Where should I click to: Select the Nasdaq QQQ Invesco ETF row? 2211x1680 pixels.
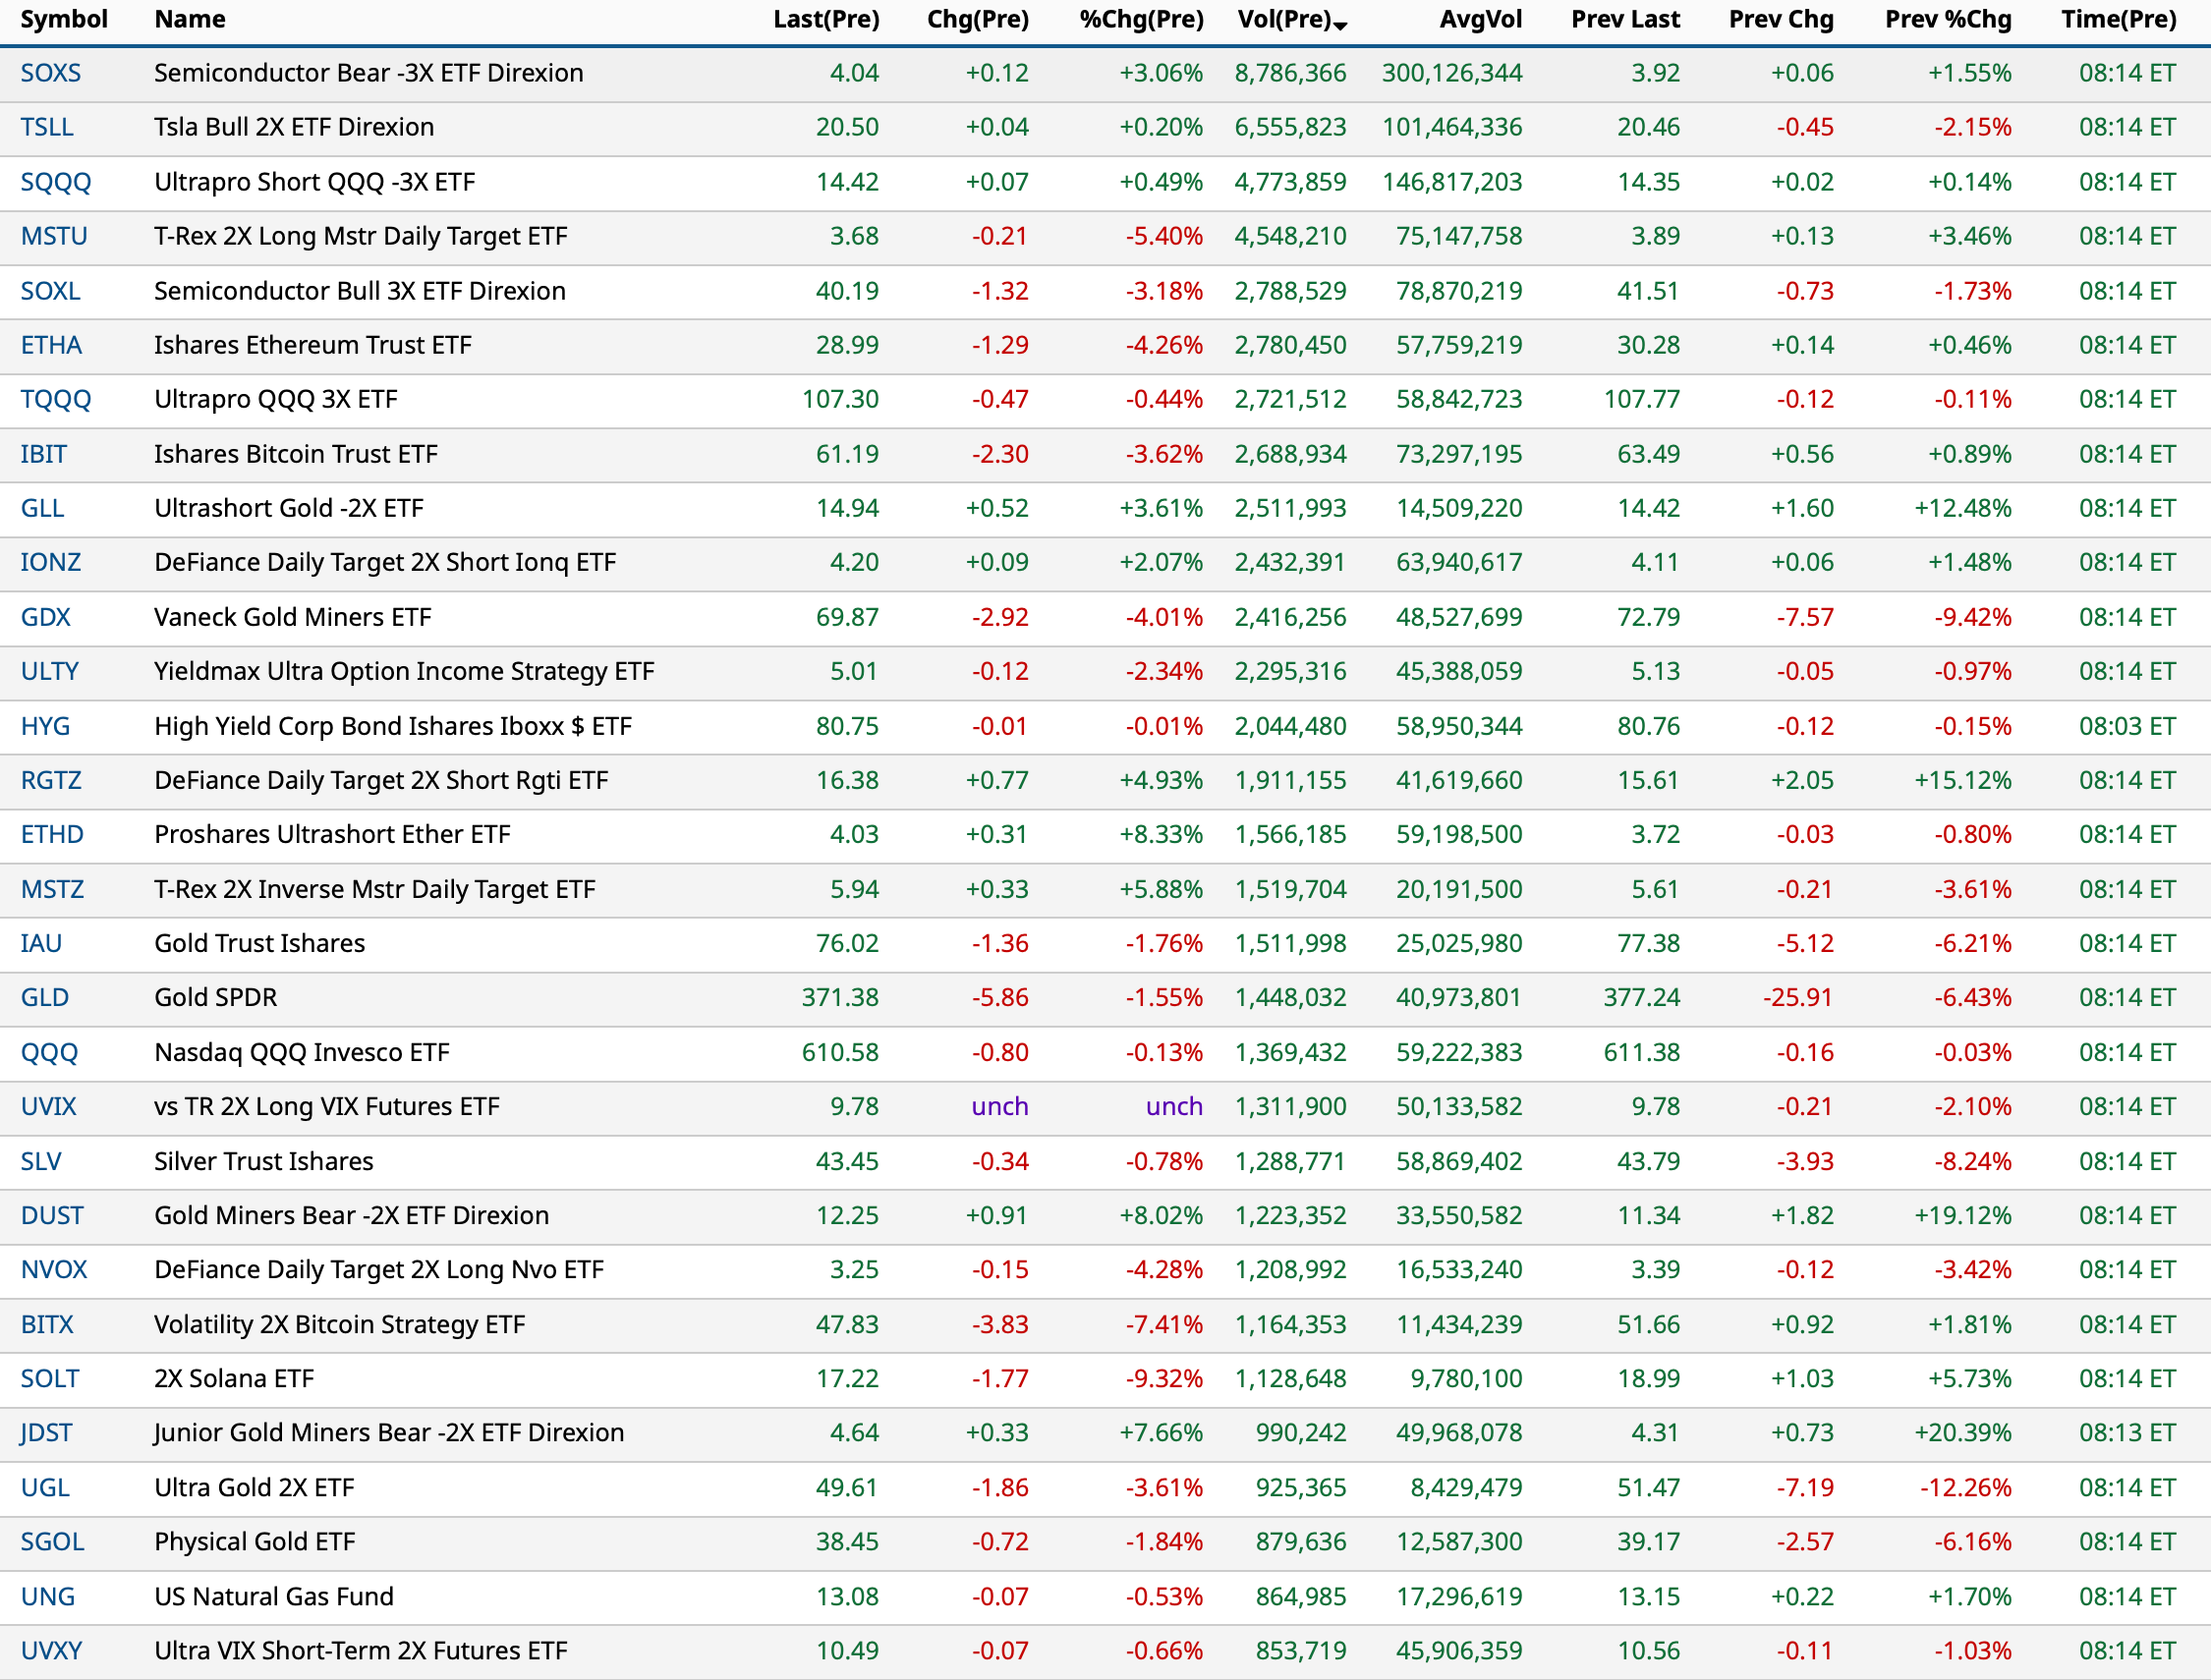click(302, 1052)
